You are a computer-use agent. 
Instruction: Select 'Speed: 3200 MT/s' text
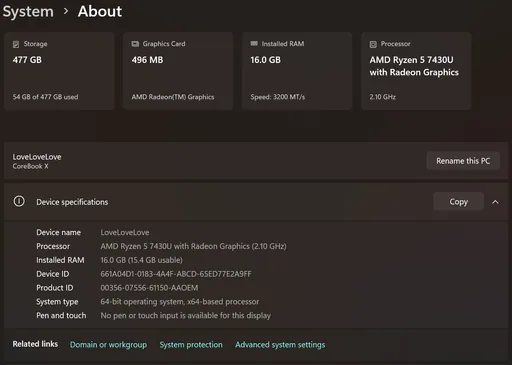click(278, 97)
